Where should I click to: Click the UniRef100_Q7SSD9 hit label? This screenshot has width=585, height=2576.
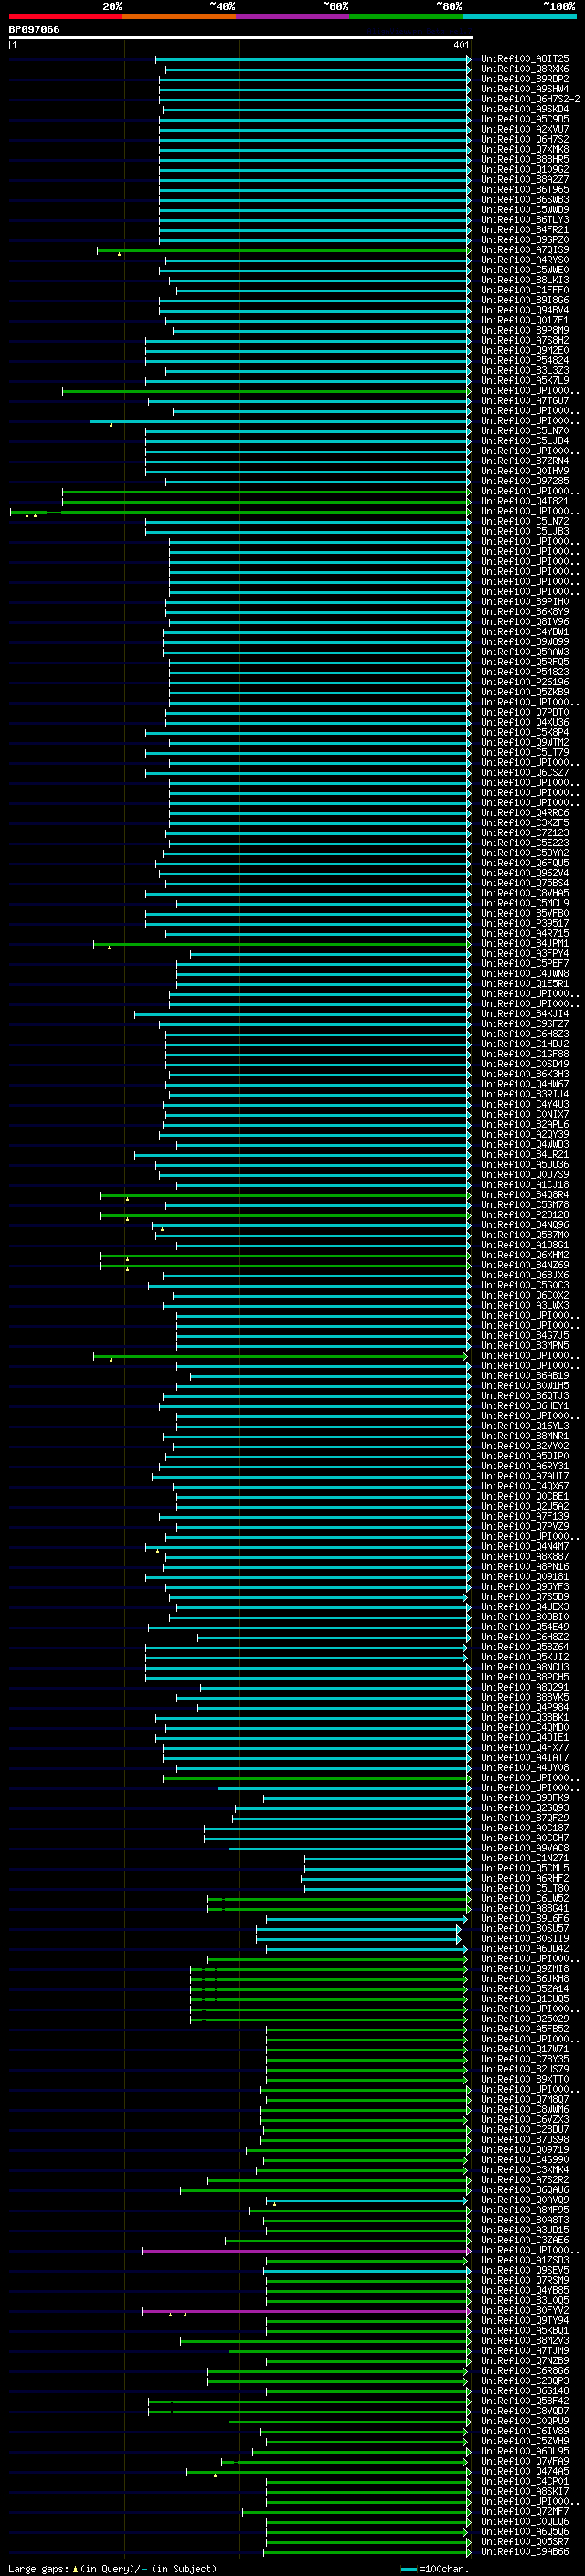click(x=525, y=1596)
